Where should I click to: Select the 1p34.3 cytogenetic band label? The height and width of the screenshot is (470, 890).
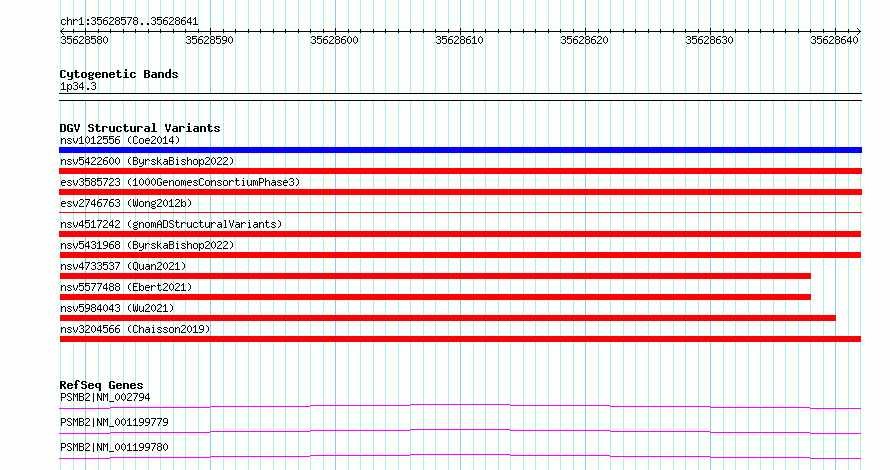pos(78,87)
